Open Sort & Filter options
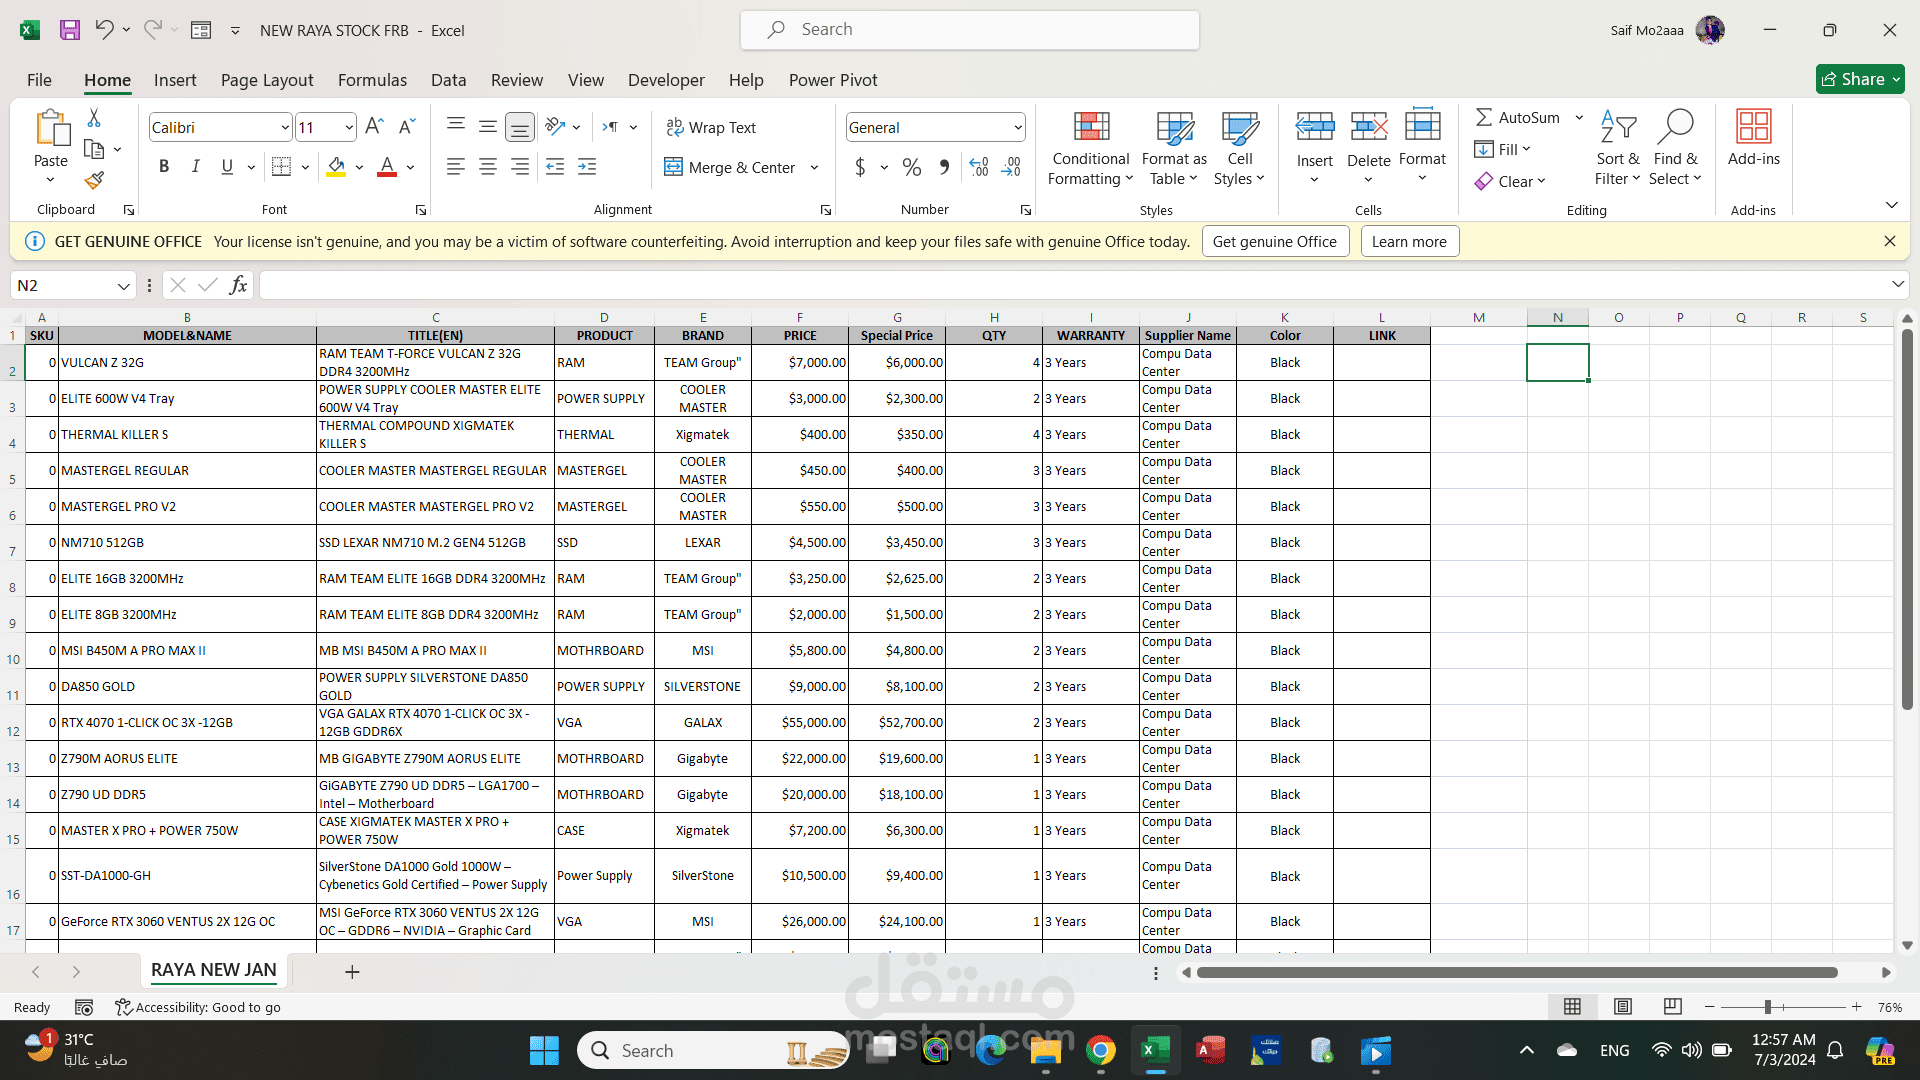 point(1618,150)
